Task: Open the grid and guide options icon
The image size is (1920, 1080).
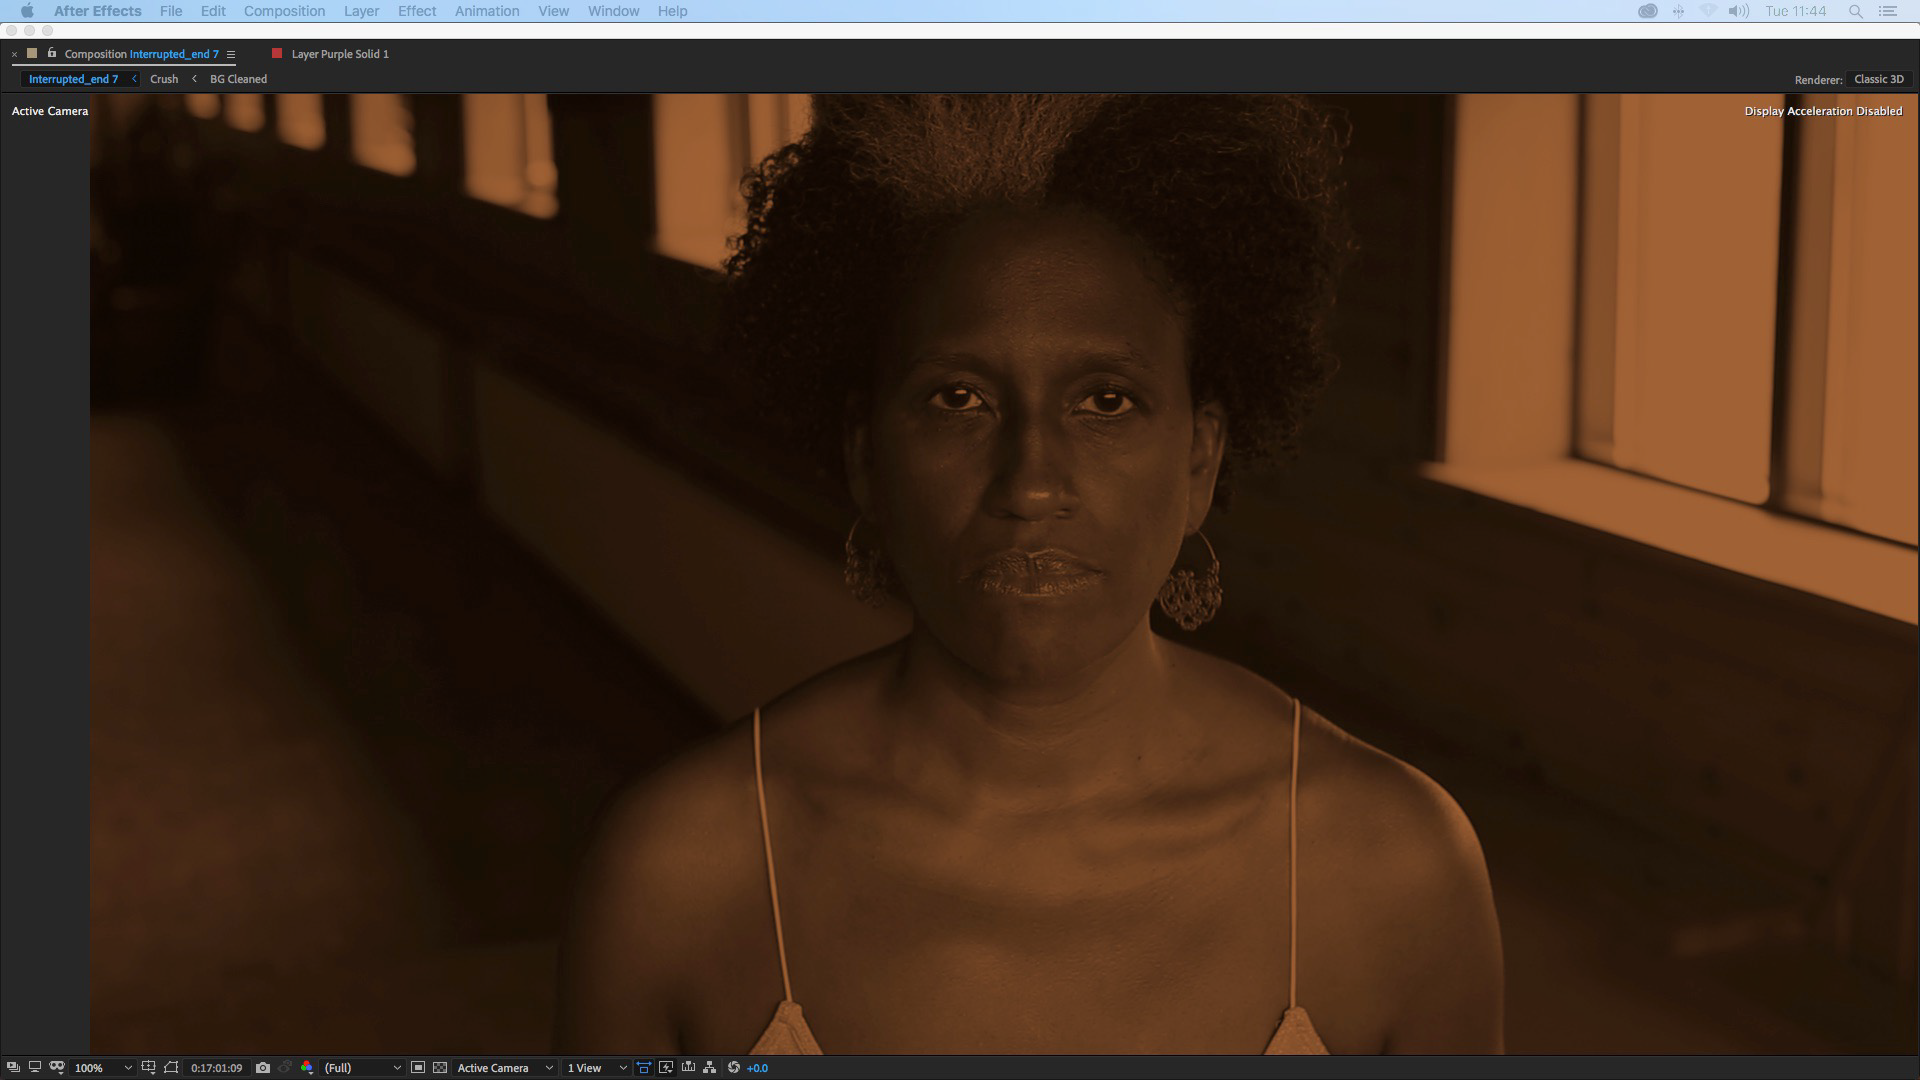Action: [x=148, y=1068]
